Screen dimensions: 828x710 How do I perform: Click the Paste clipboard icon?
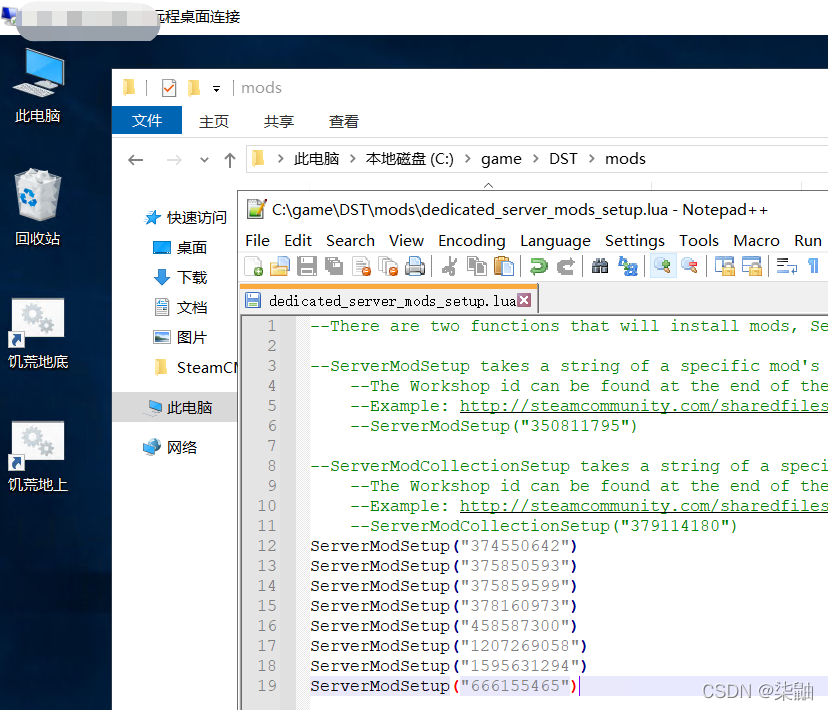pyautogui.click(x=504, y=267)
